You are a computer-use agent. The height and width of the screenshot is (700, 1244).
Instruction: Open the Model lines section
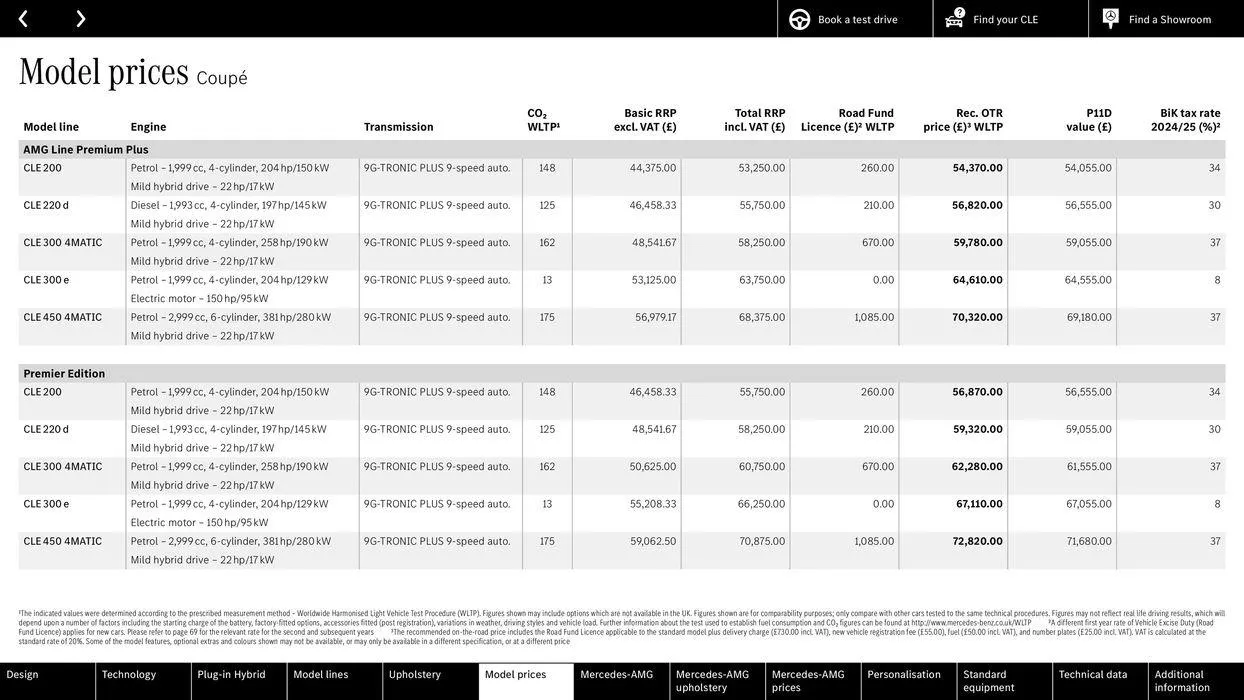[319, 676]
